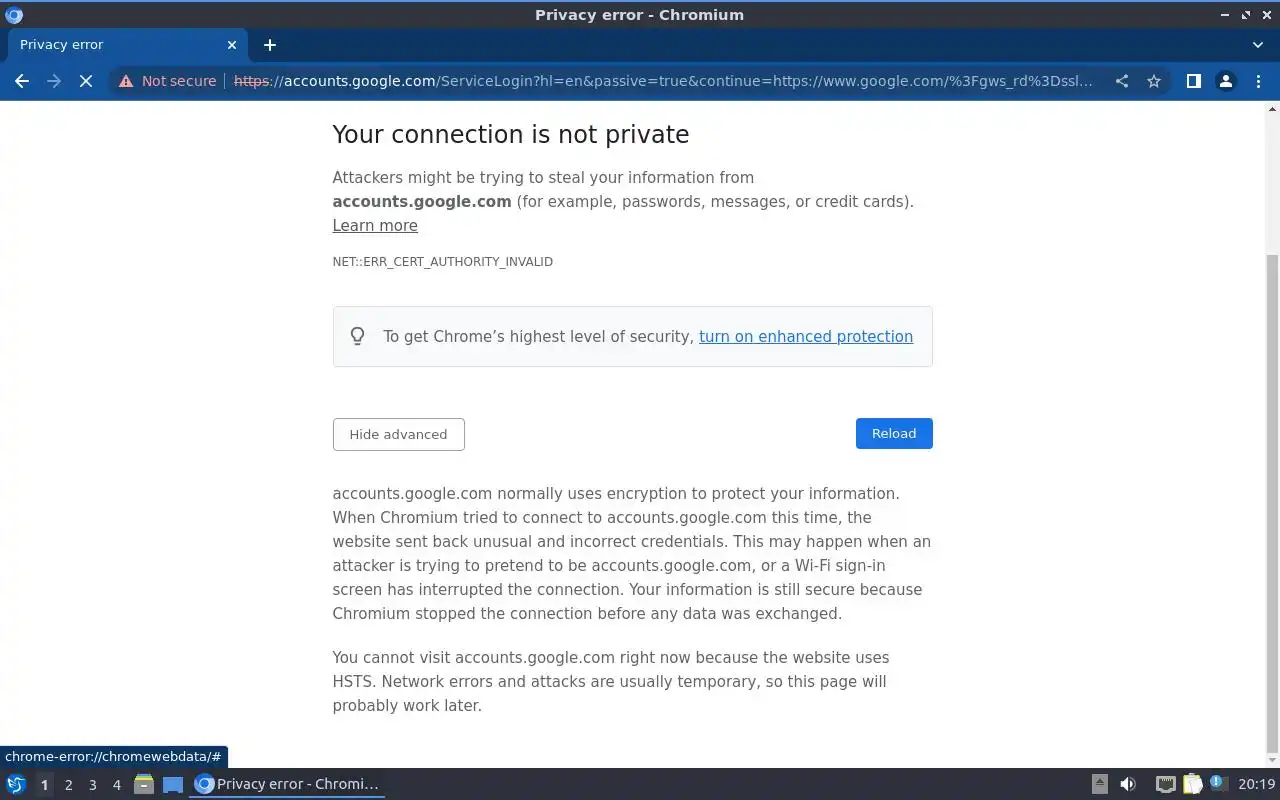This screenshot has width=1280, height=800.
Task: Switch to workspace 2
Action: (68, 785)
